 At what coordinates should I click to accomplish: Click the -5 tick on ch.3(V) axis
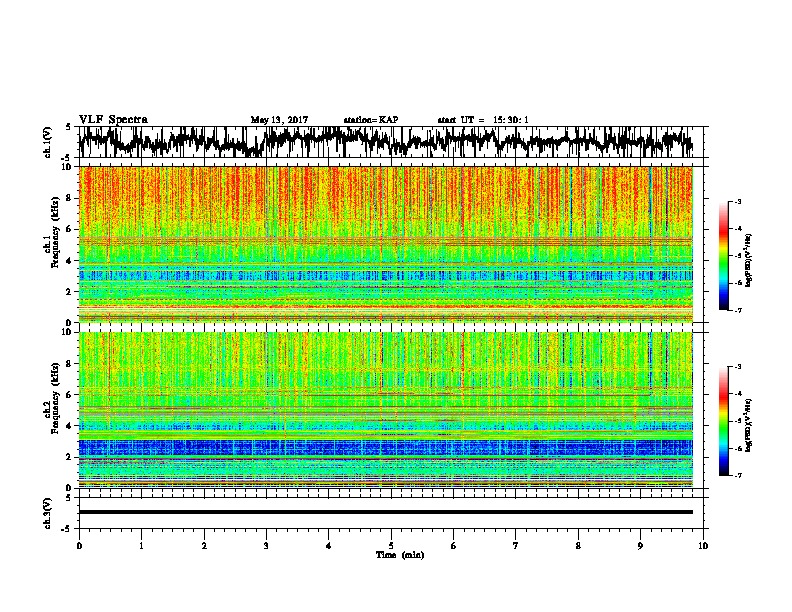click(67, 529)
